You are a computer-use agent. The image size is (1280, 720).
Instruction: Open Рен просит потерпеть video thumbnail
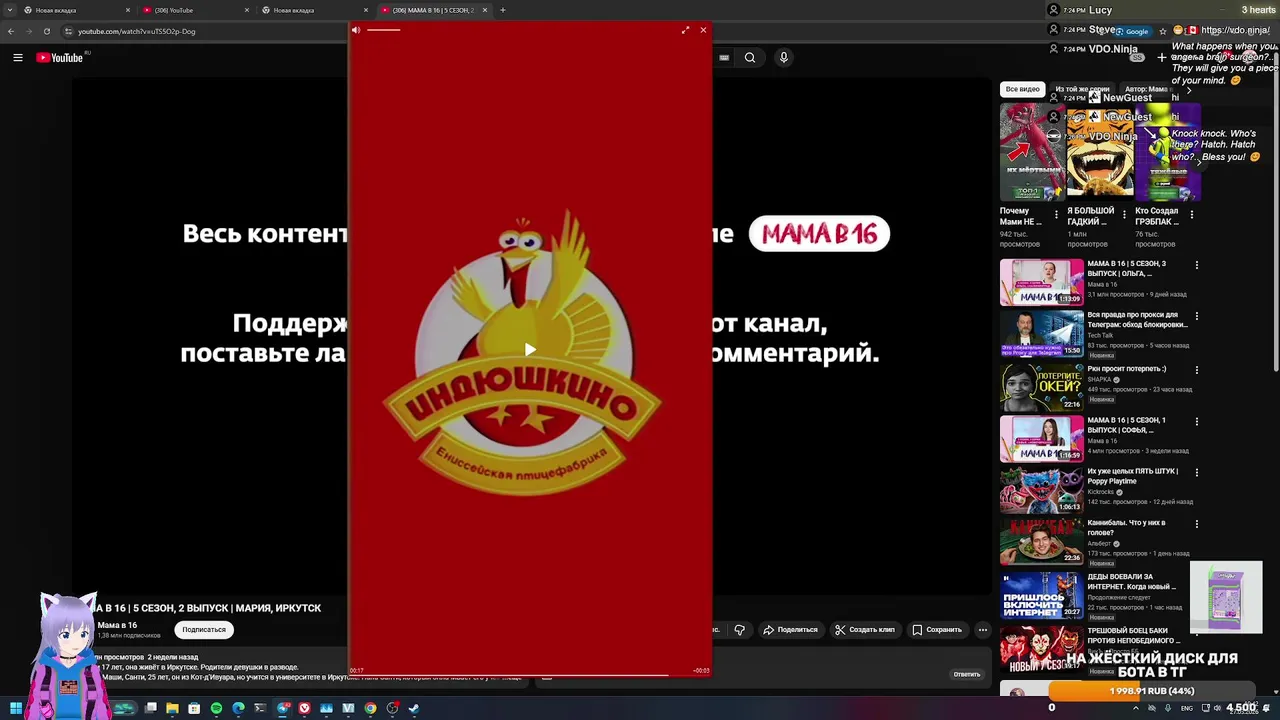(x=1041, y=387)
